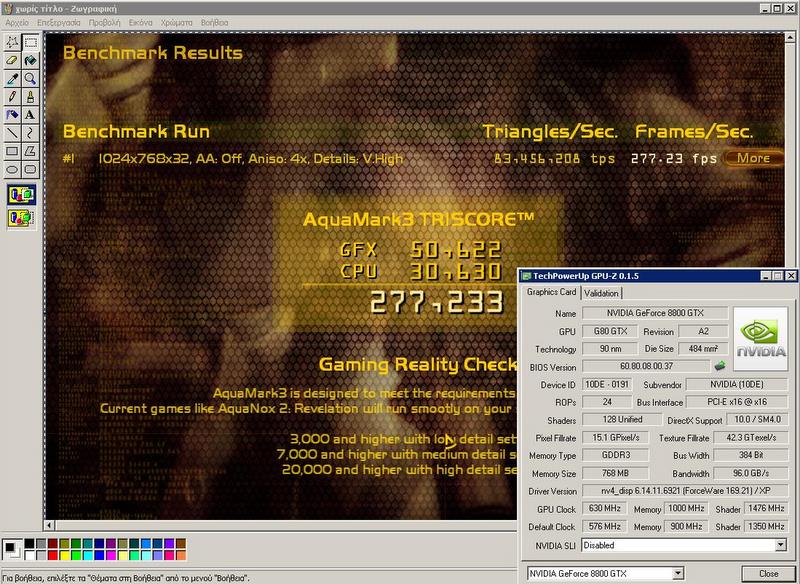Viewport: 800px width, 584px height.
Task: Maximize the GPU-Z window
Action: (x=777, y=276)
